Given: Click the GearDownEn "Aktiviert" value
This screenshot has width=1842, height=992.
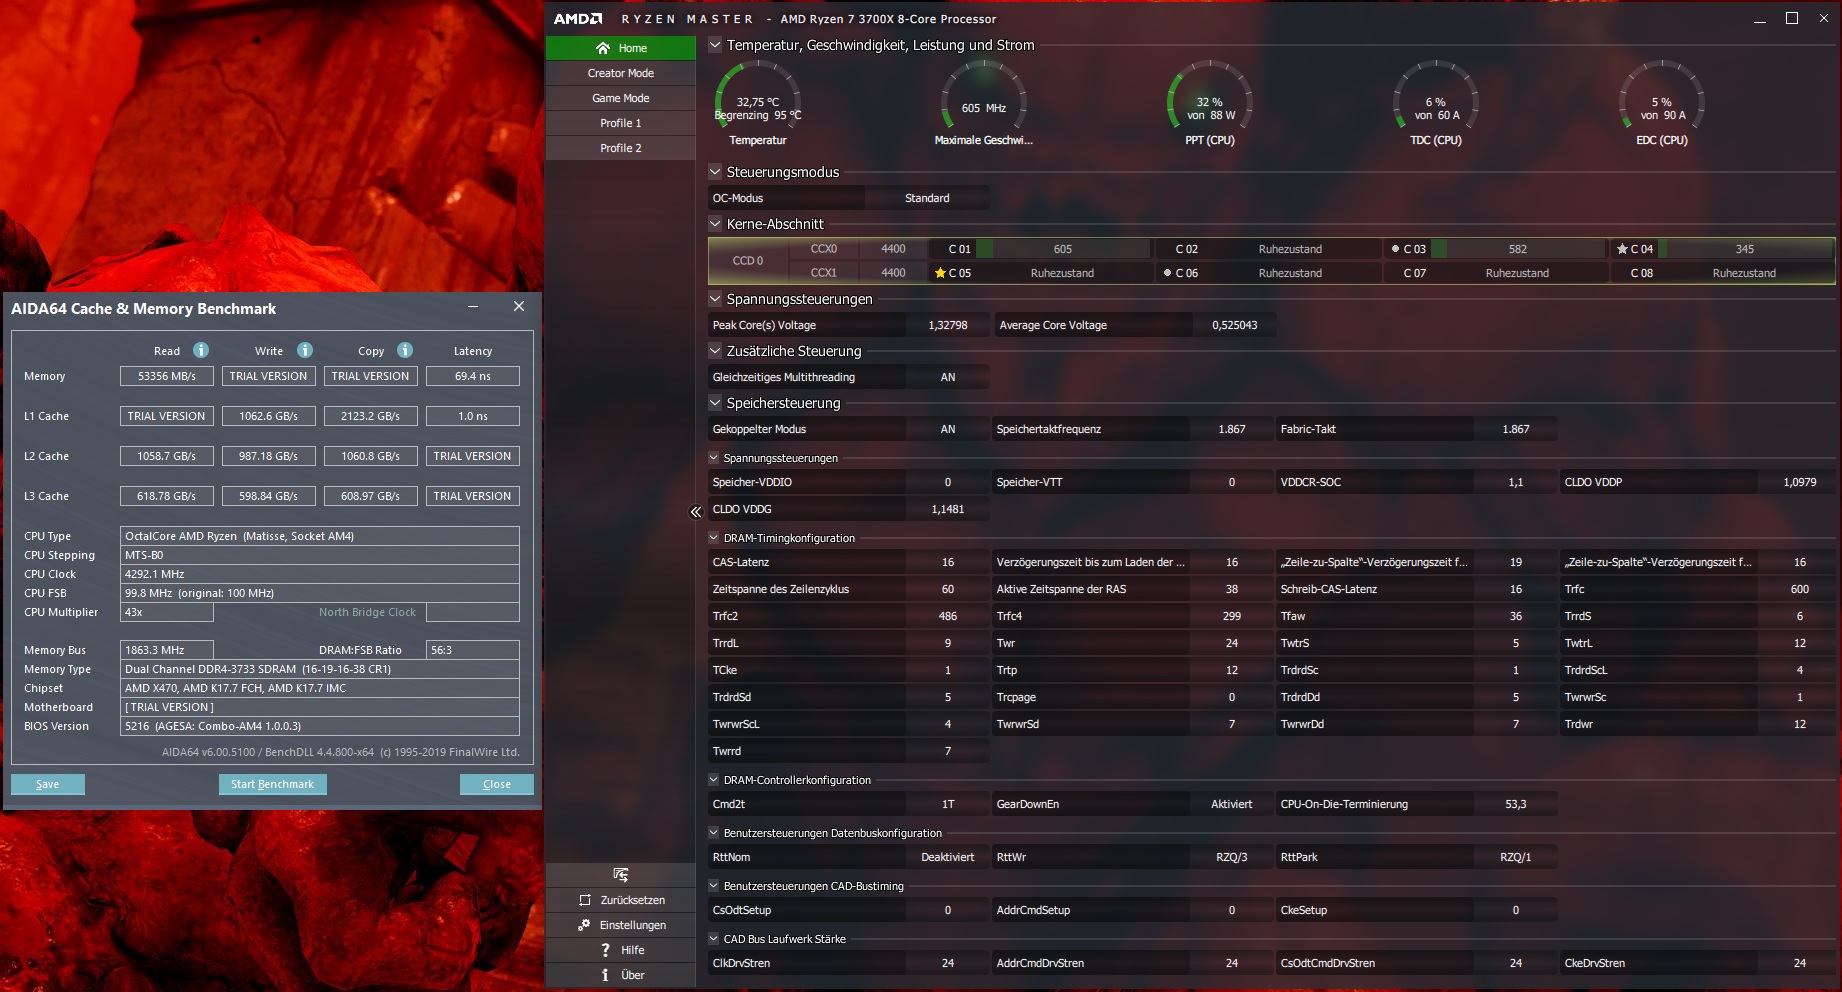Looking at the screenshot, I should click(1232, 804).
